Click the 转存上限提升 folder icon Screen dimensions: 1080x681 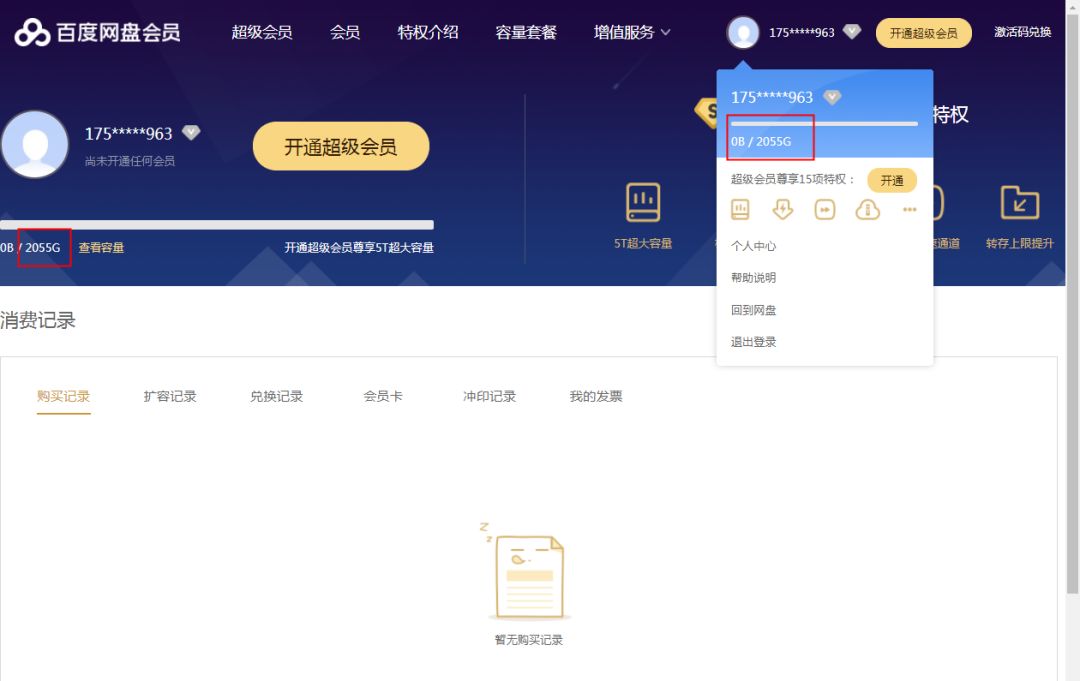(1019, 203)
